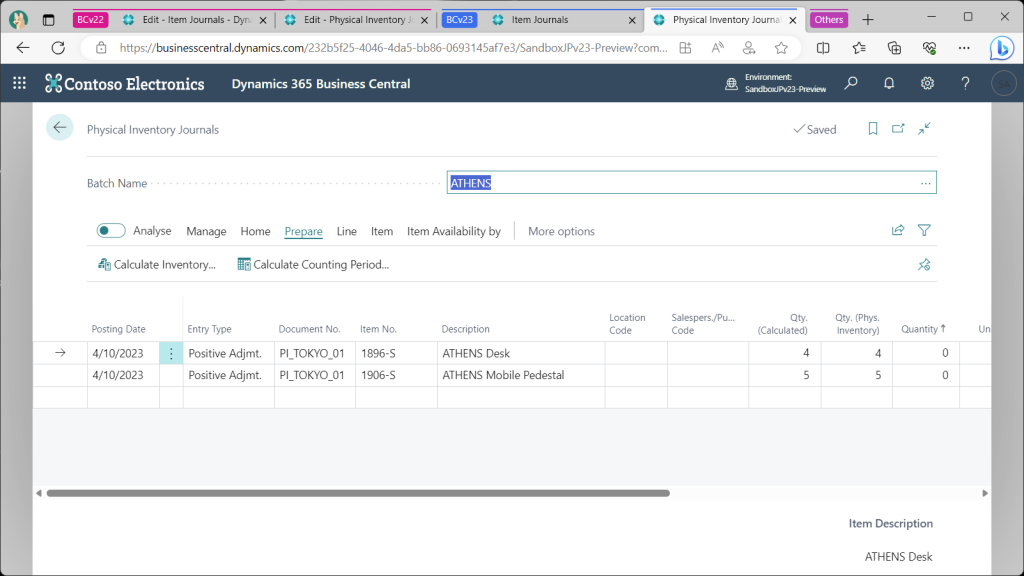1024x576 pixels.
Task: Open the help question mark
Action: (965, 83)
